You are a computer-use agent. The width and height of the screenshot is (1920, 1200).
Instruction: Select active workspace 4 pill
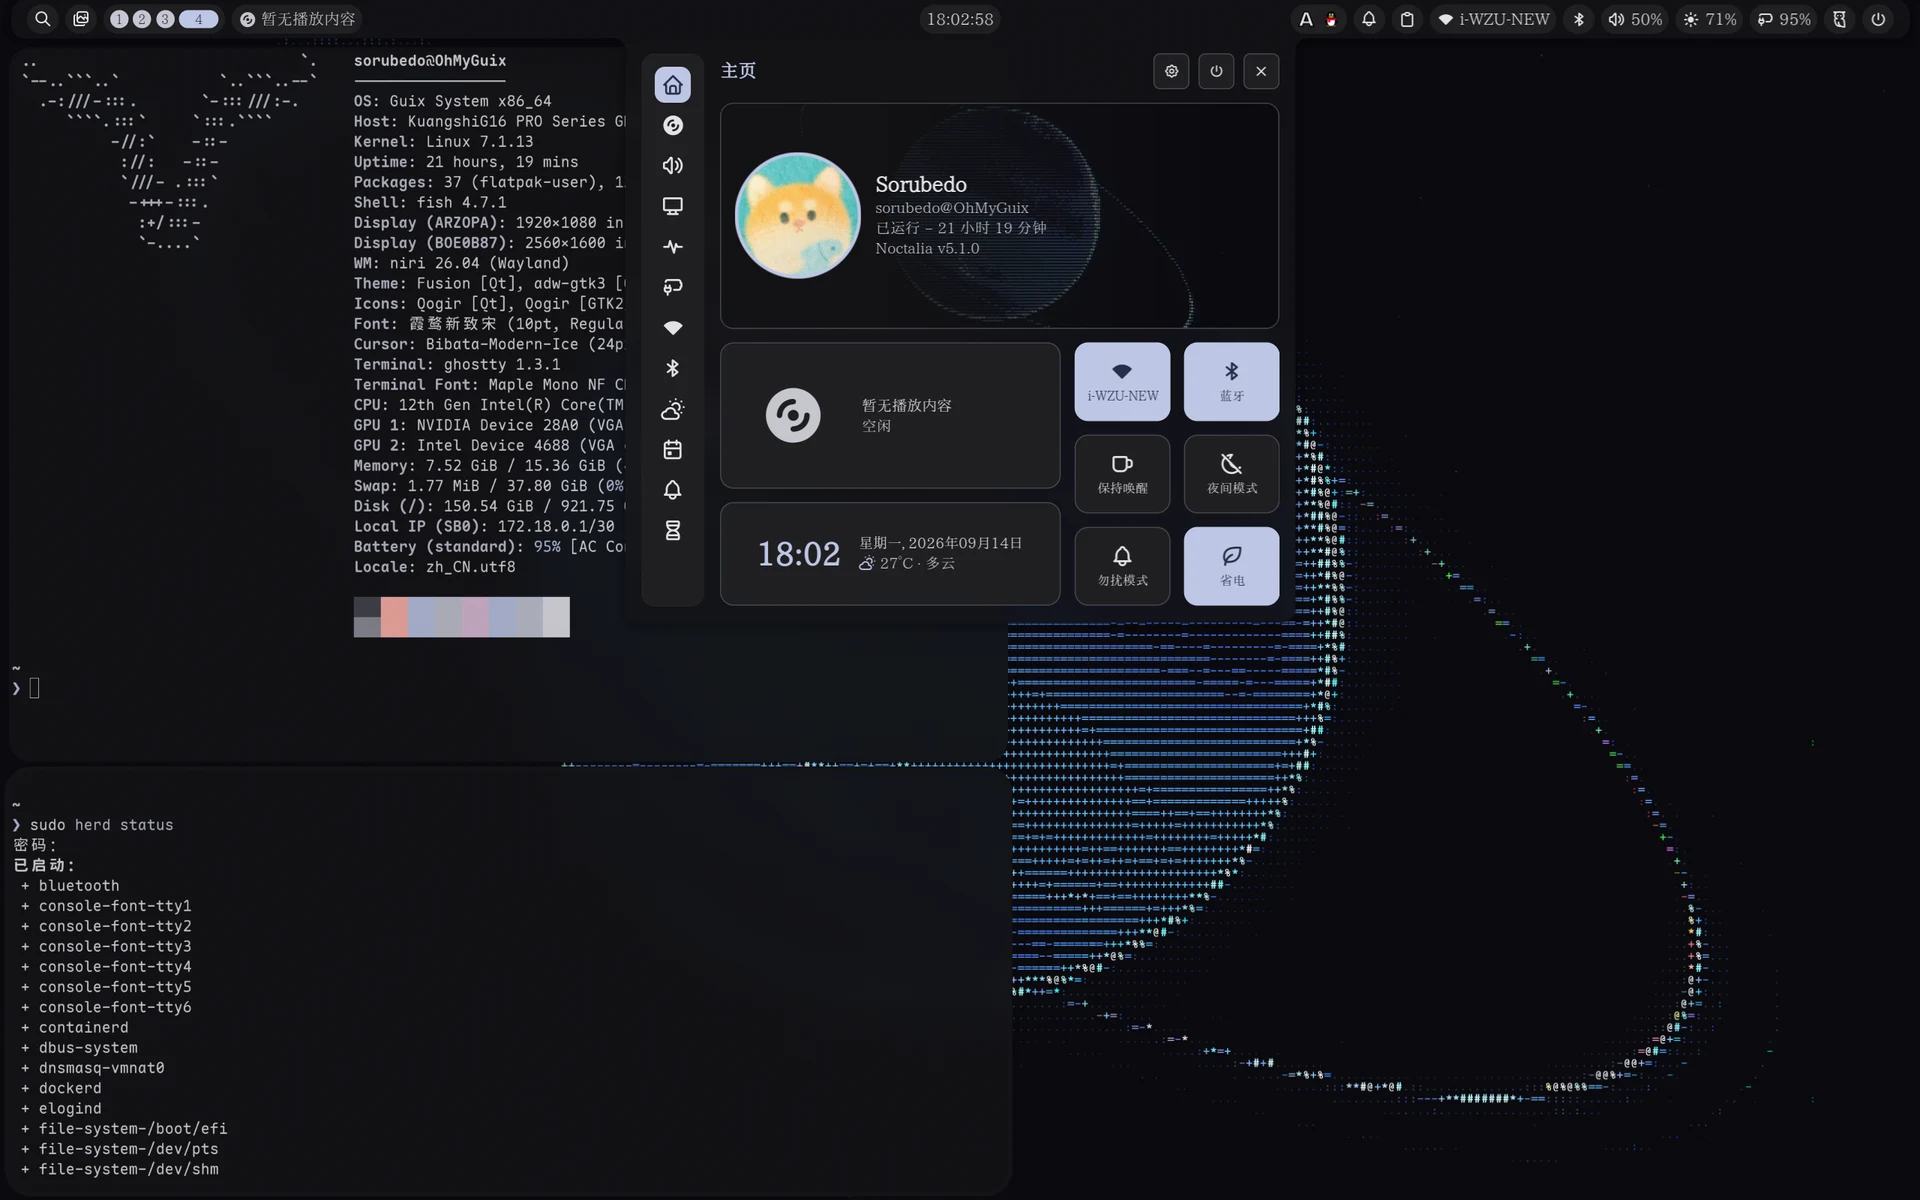198,19
